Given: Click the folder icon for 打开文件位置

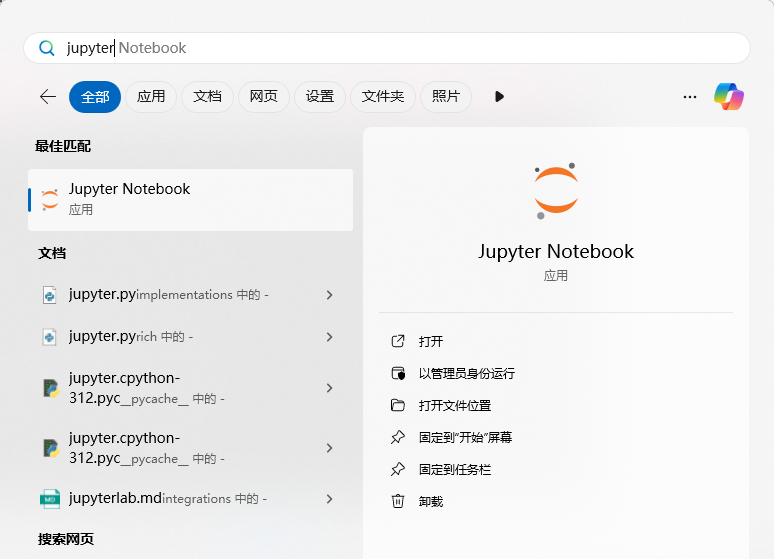Looking at the screenshot, I should tap(398, 405).
